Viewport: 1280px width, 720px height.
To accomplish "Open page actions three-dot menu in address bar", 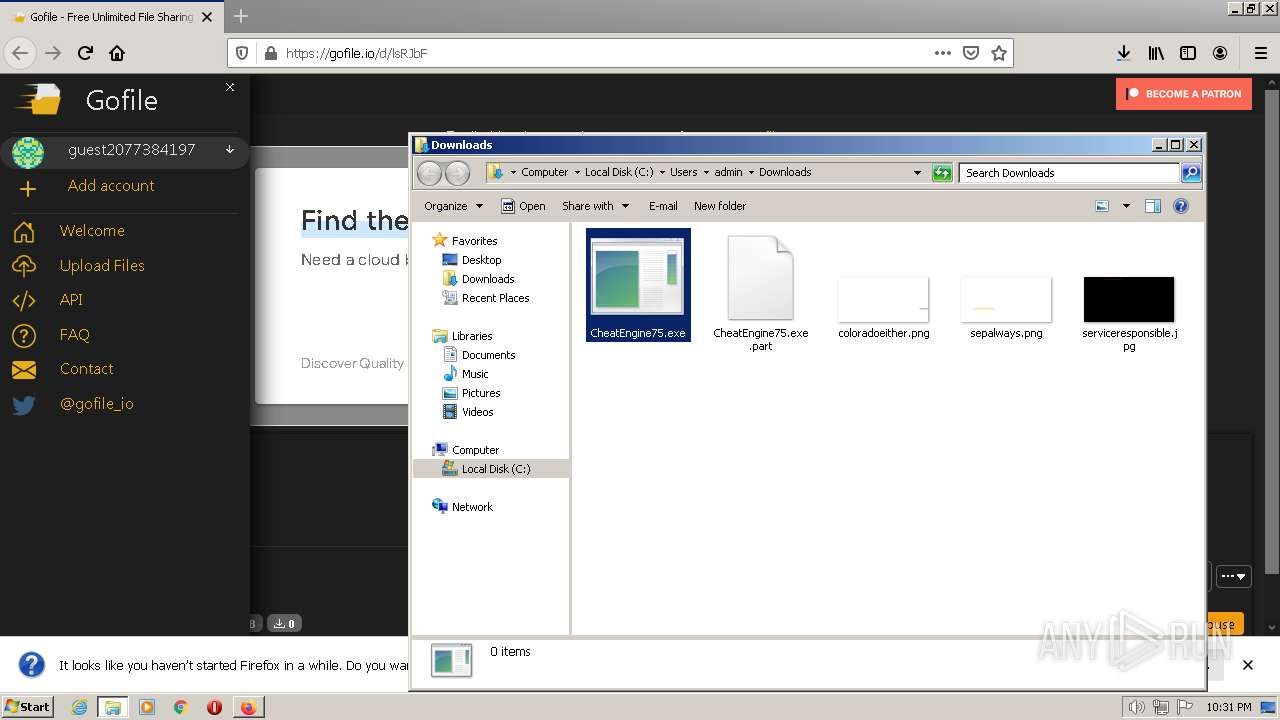I will pos(942,53).
